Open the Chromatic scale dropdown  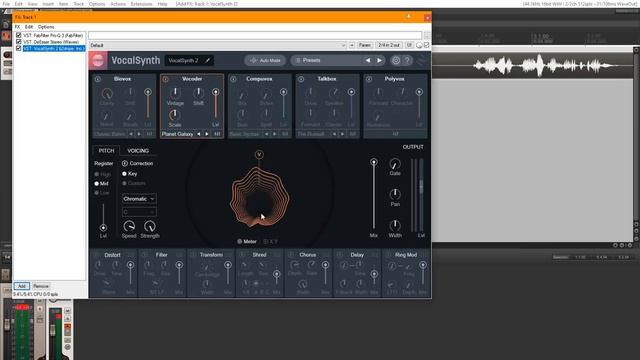click(139, 199)
